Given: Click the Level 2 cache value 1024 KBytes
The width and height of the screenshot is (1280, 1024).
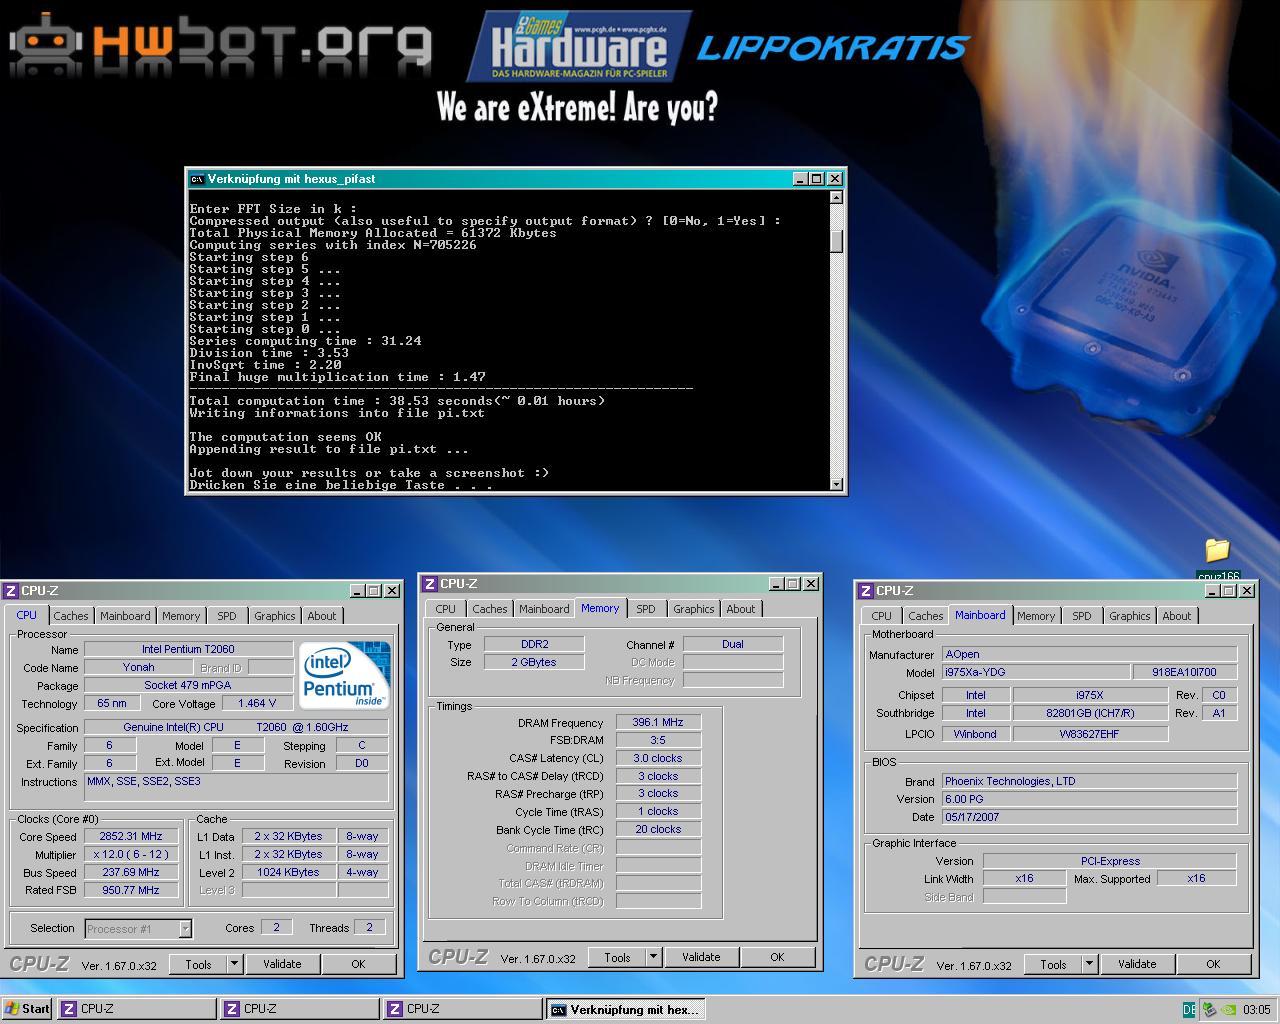Looking at the screenshot, I should tap(288, 872).
